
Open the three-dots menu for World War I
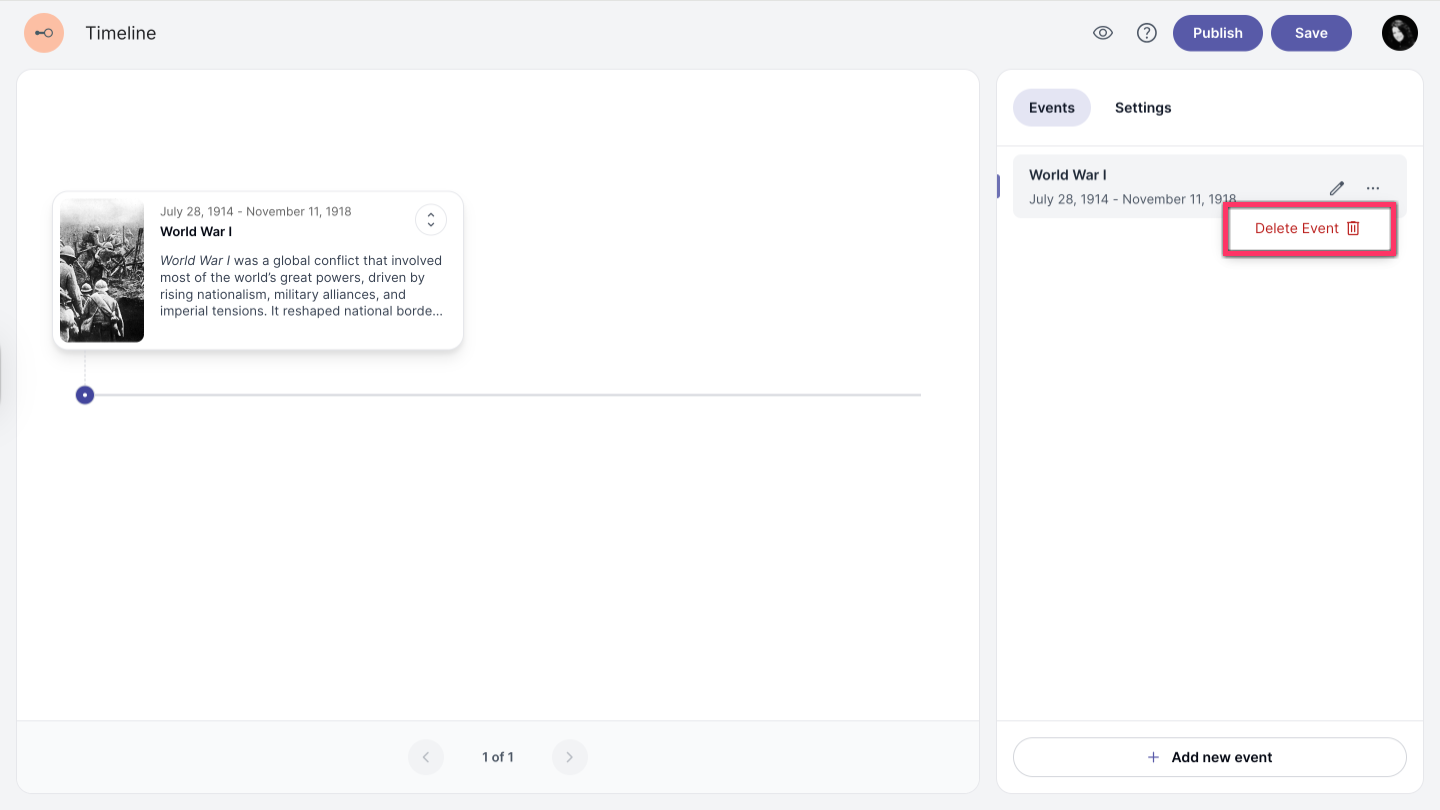[x=1373, y=188]
